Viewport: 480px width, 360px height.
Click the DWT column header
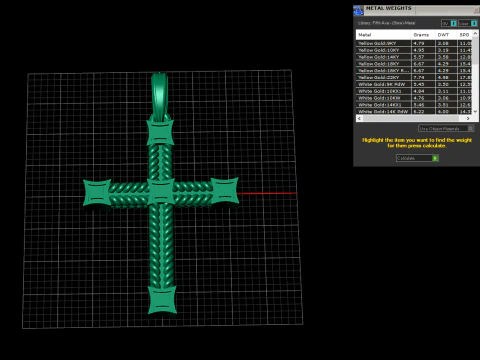[x=446, y=35]
